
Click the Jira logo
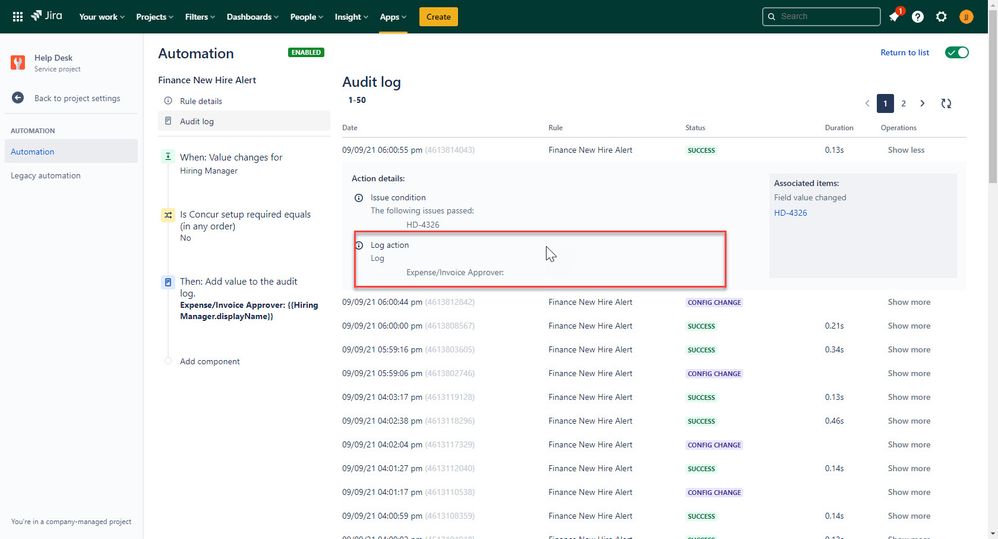coord(46,16)
